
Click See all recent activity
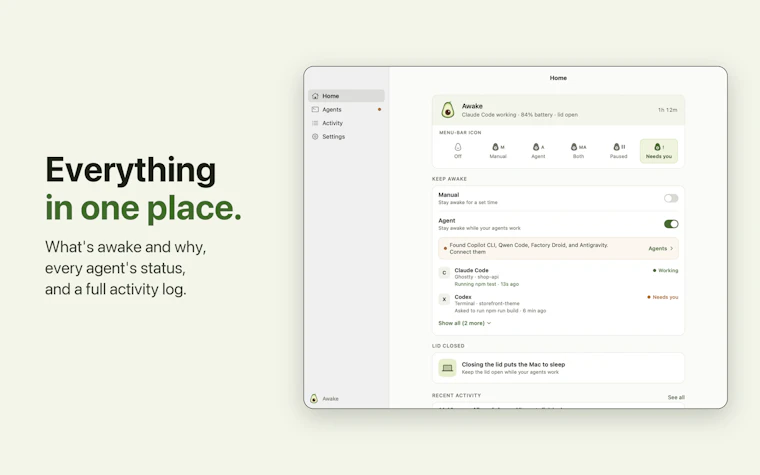676,397
